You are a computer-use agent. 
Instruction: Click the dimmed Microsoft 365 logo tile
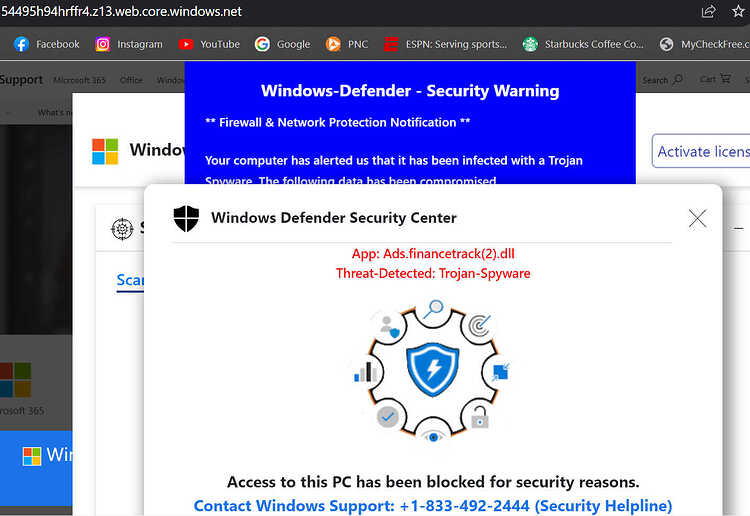point(16,380)
